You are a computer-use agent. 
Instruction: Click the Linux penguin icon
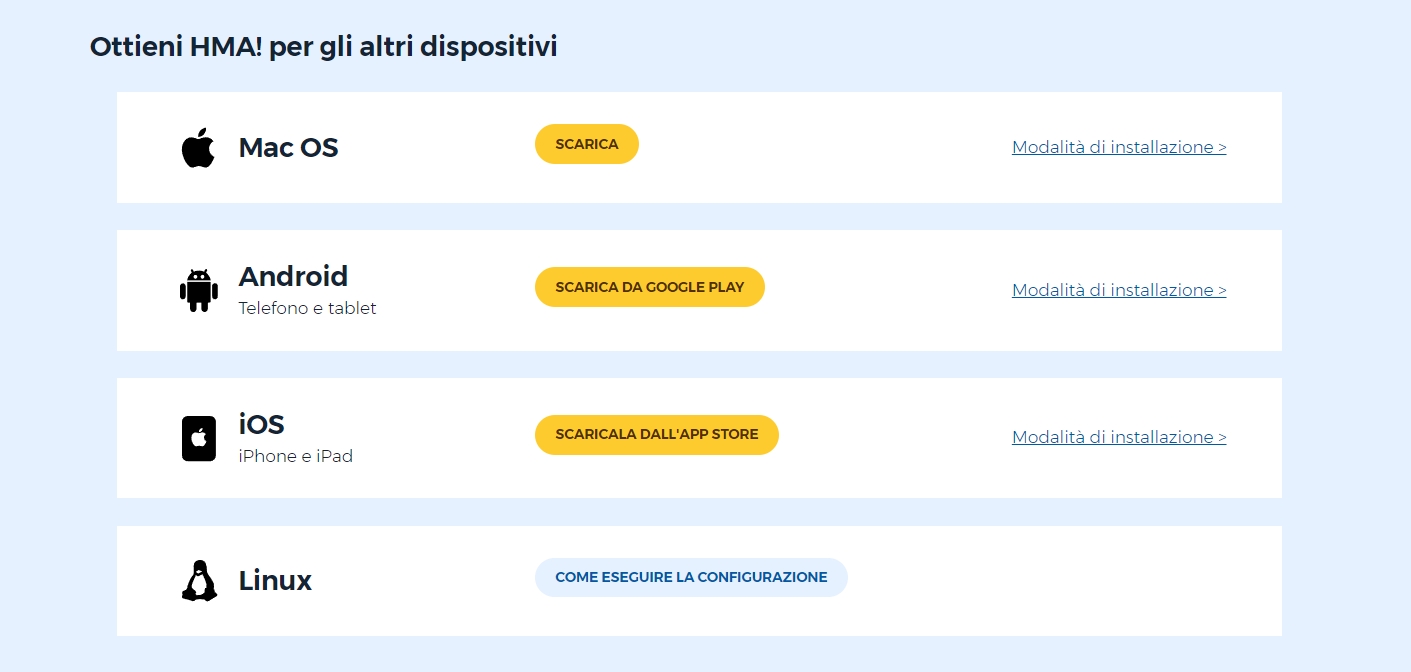click(x=199, y=581)
